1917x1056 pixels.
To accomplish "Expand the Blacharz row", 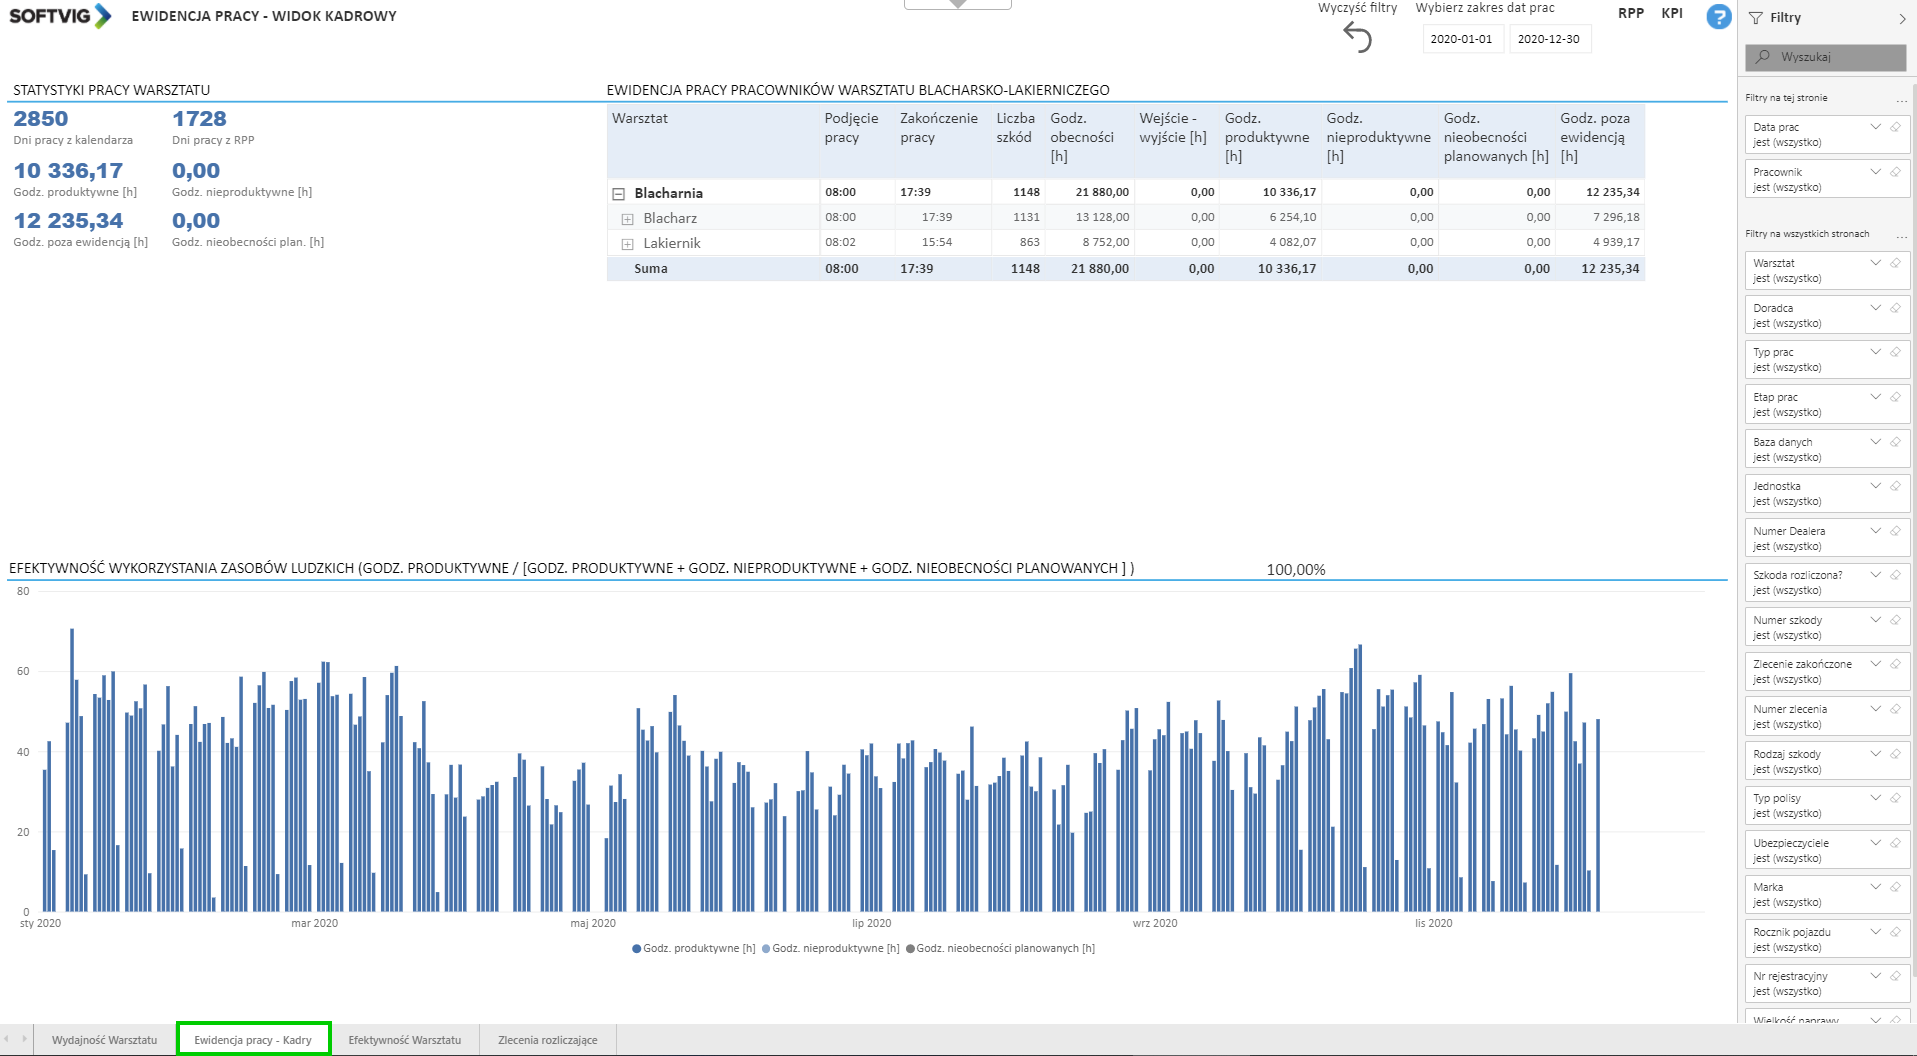I will (628, 219).
